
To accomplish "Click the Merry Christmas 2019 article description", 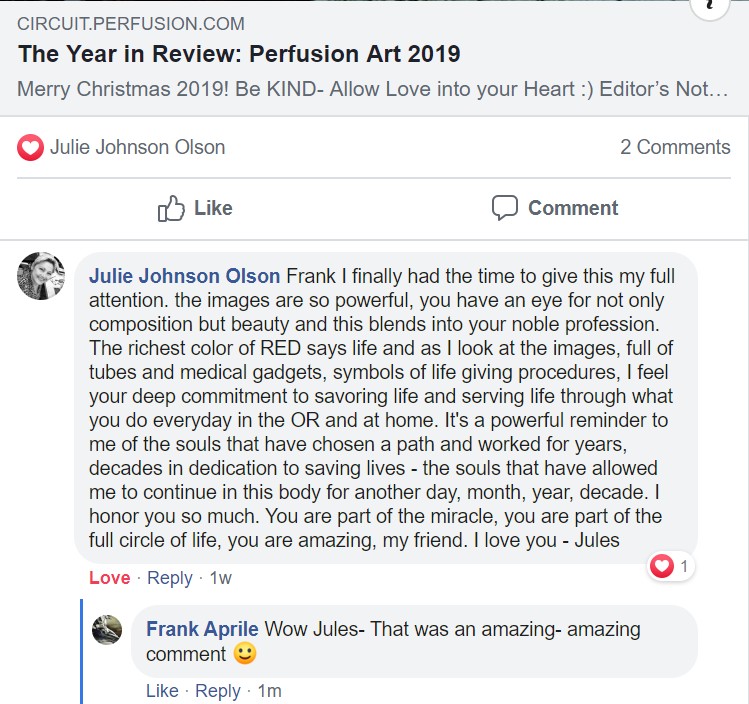I will pos(372,88).
